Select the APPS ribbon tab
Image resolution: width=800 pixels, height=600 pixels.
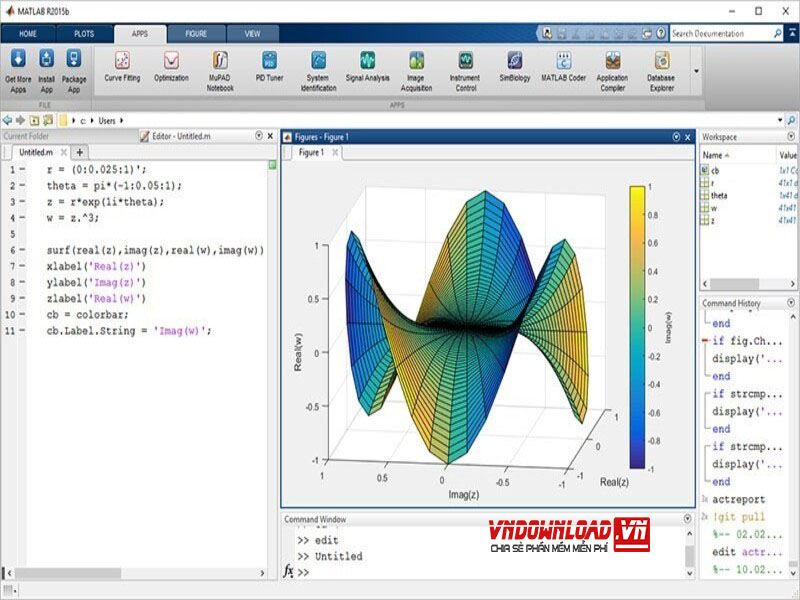(140, 34)
